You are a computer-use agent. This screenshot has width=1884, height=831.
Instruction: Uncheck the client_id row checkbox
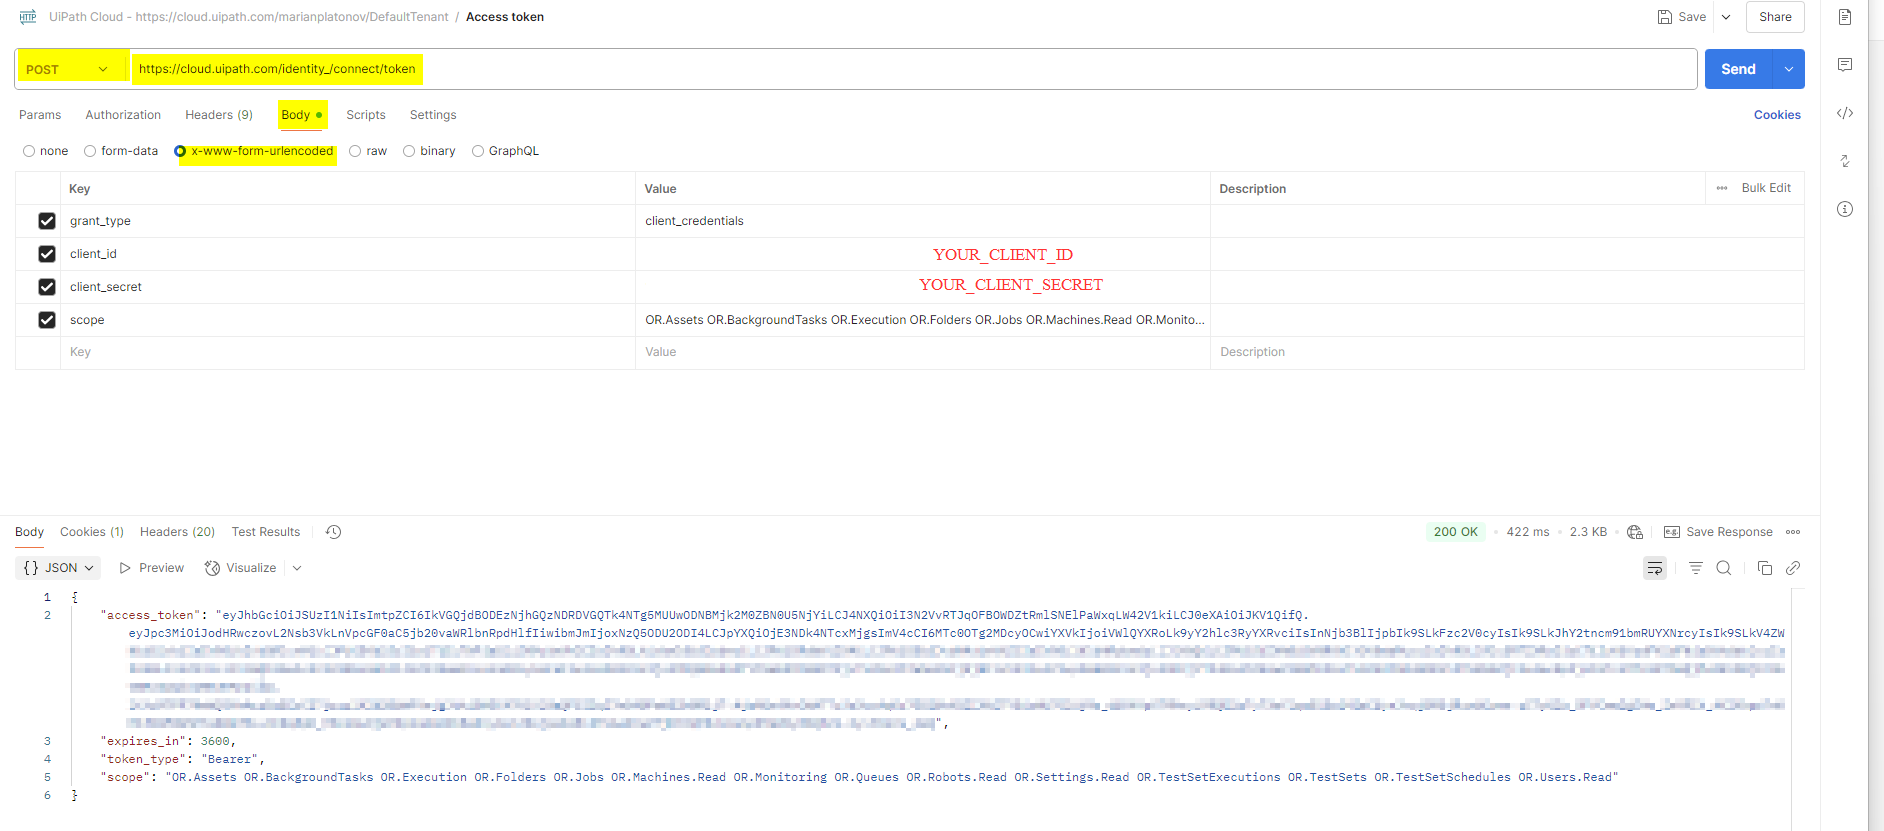point(47,254)
